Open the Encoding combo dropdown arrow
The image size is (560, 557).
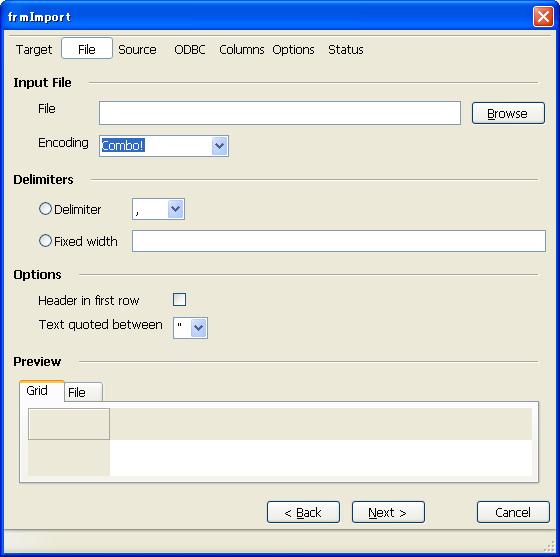[219, 146]
